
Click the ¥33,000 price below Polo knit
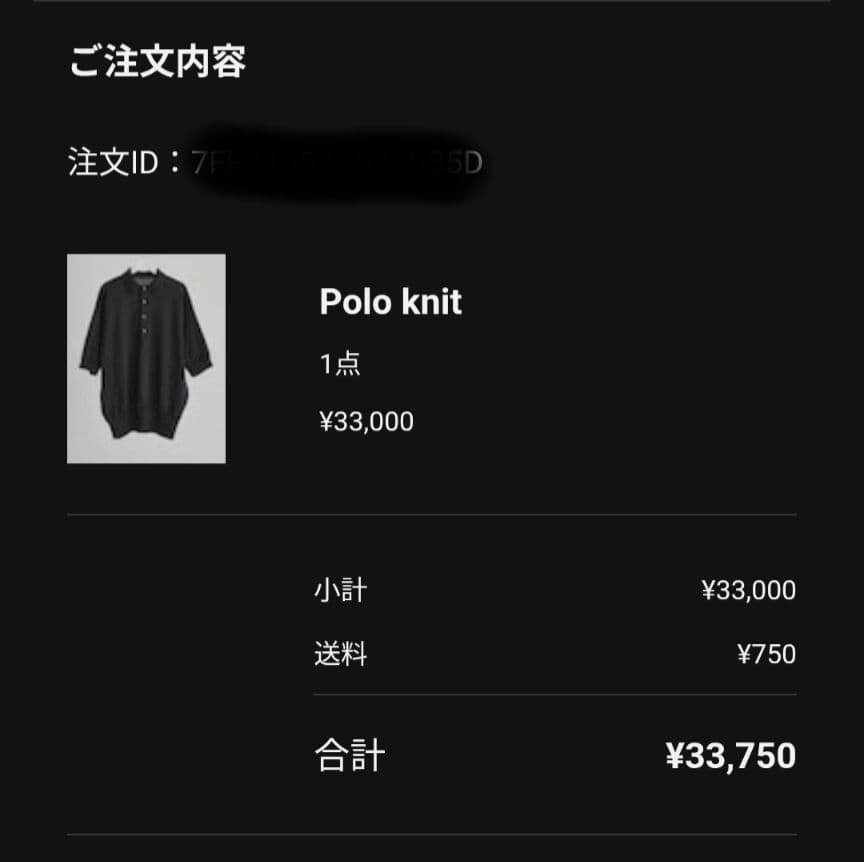pyautogui.click(x=366, y=422)
